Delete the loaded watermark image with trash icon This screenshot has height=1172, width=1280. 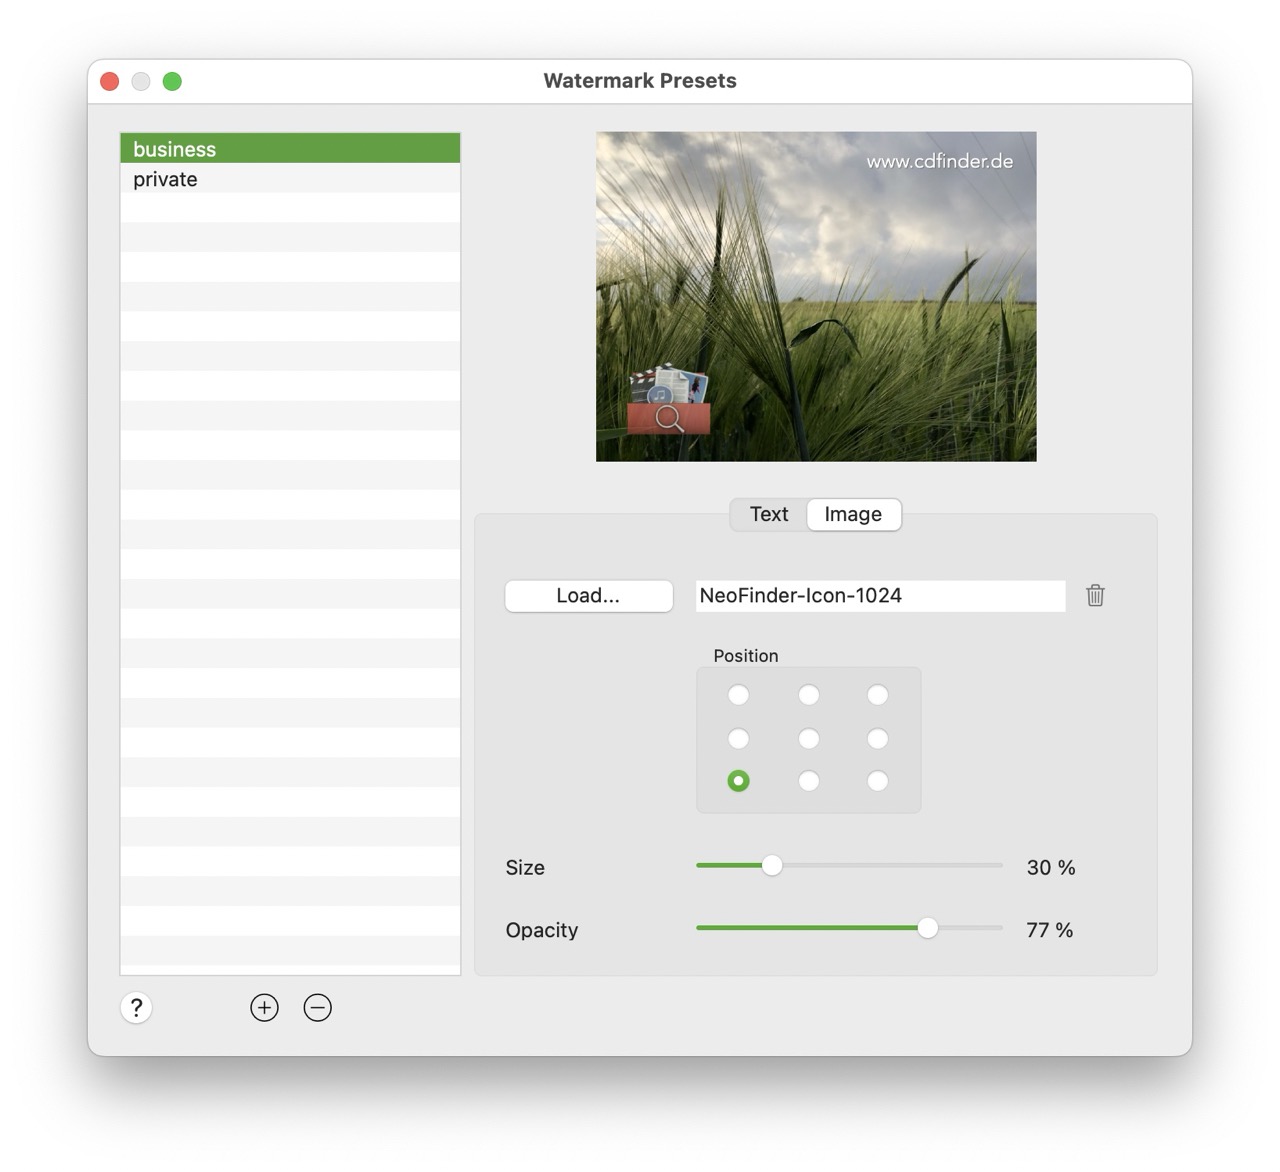click(1095, 596)
